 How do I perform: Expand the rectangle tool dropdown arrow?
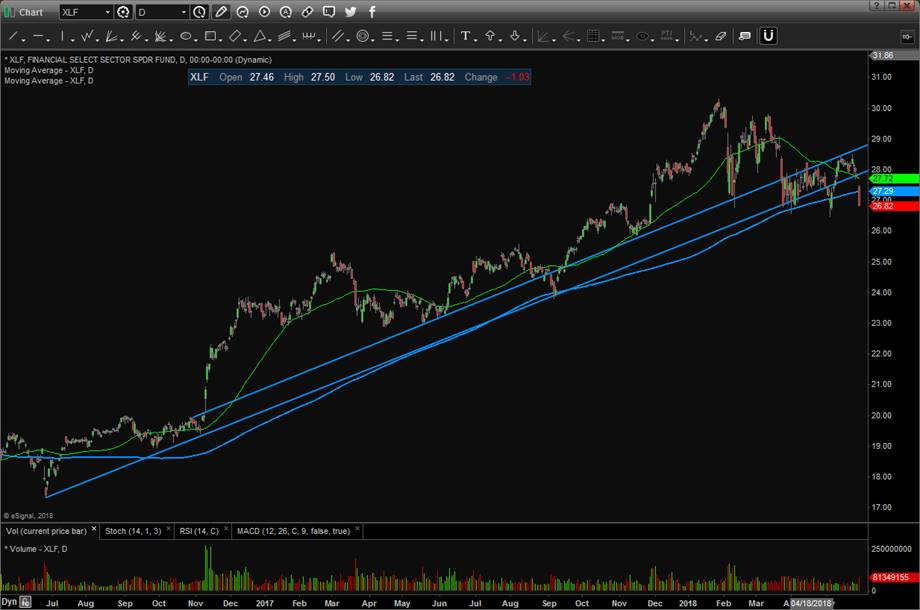(x=220, y=39)
